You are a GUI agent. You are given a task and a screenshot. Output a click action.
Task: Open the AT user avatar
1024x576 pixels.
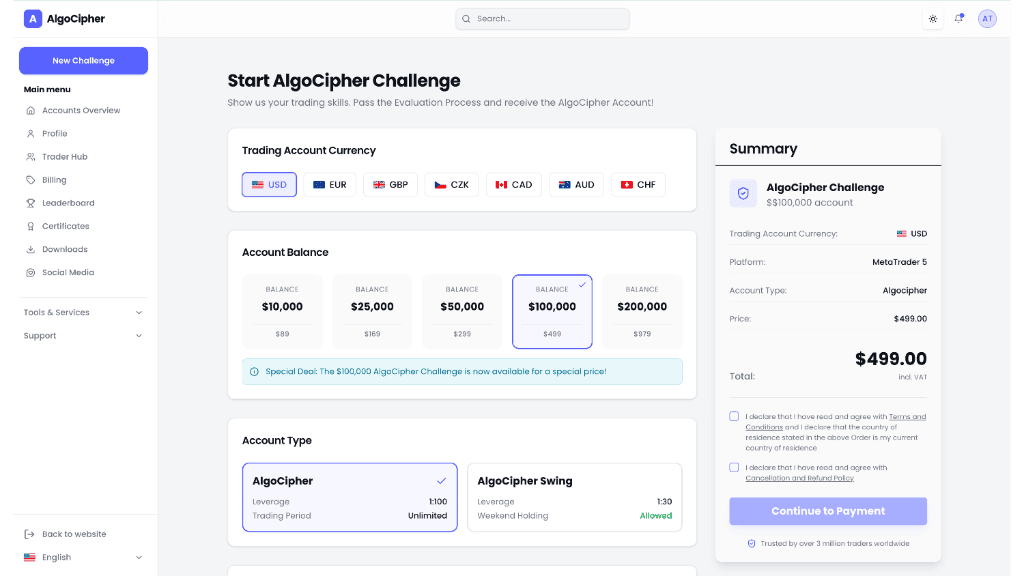click(x=987, y=19)
